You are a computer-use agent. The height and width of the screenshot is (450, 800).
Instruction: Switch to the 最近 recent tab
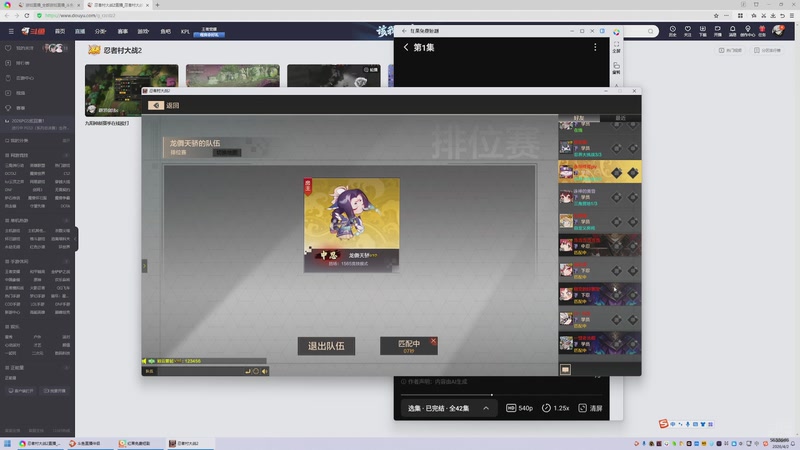pos(620,118)
